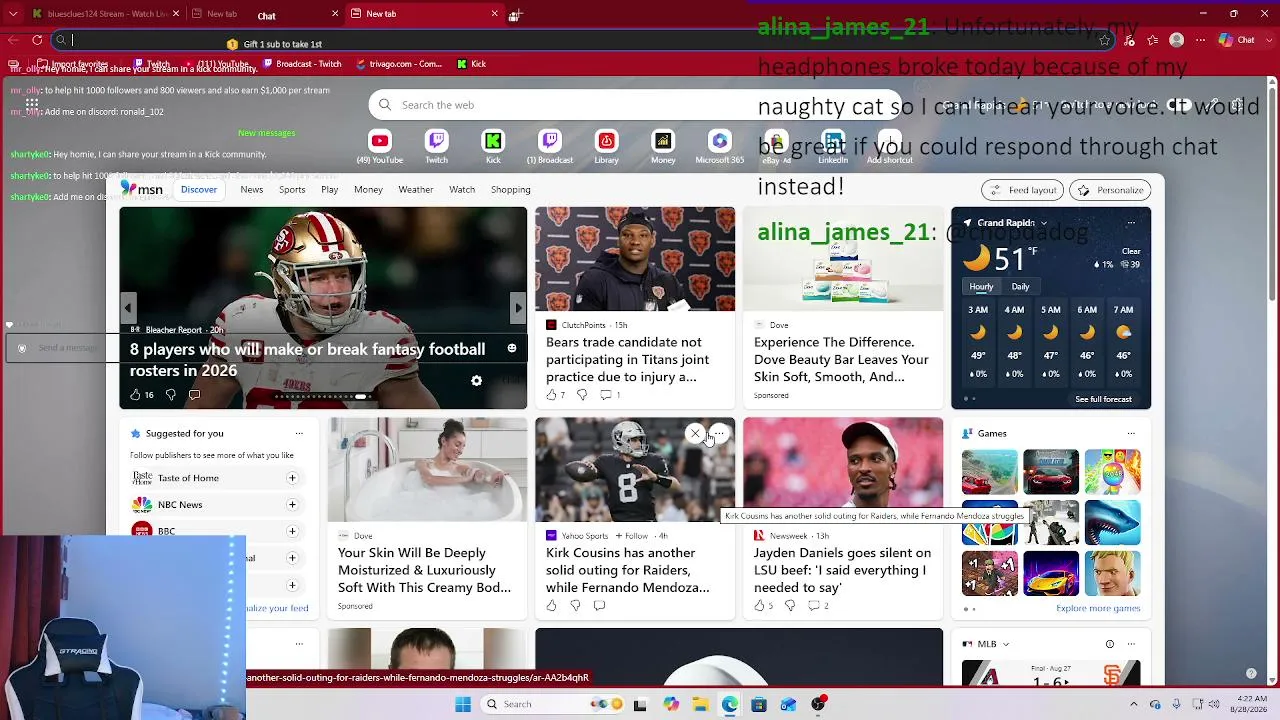This screenshot has width=1280, height=720.
Task: Open the Twitch shortcut tile
Action: [x=436, y=146]
